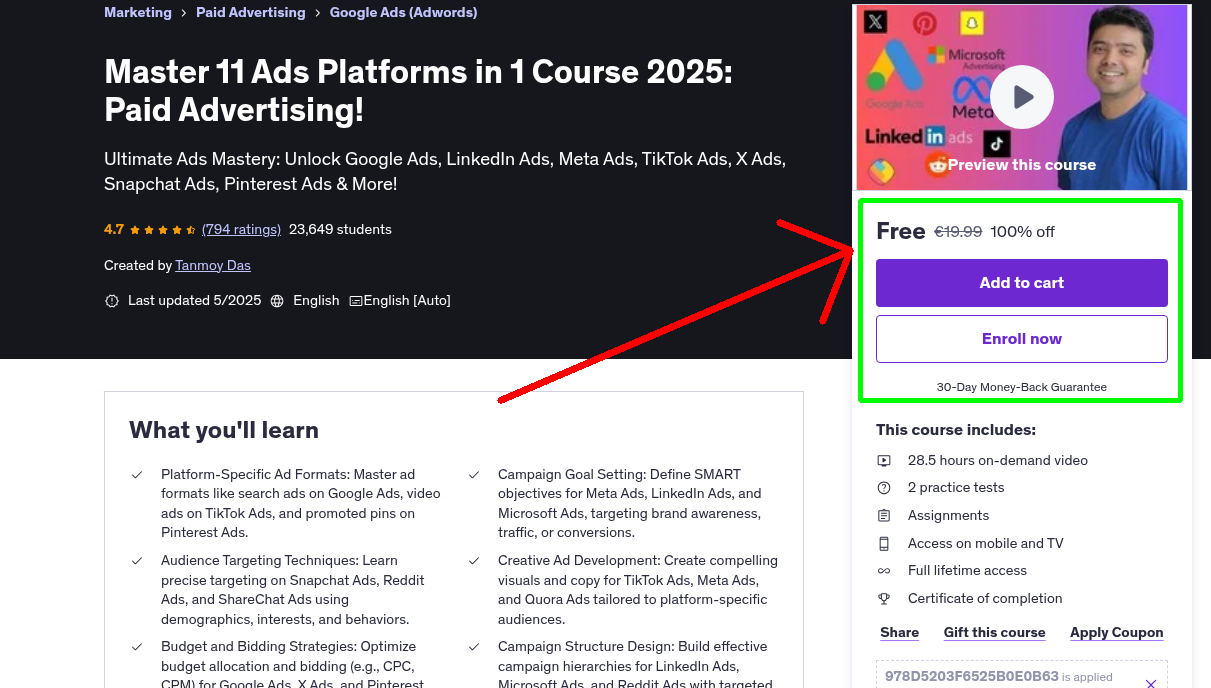Click the English [Auto] captions text
Screen dimensions: 1211x688
407,300
